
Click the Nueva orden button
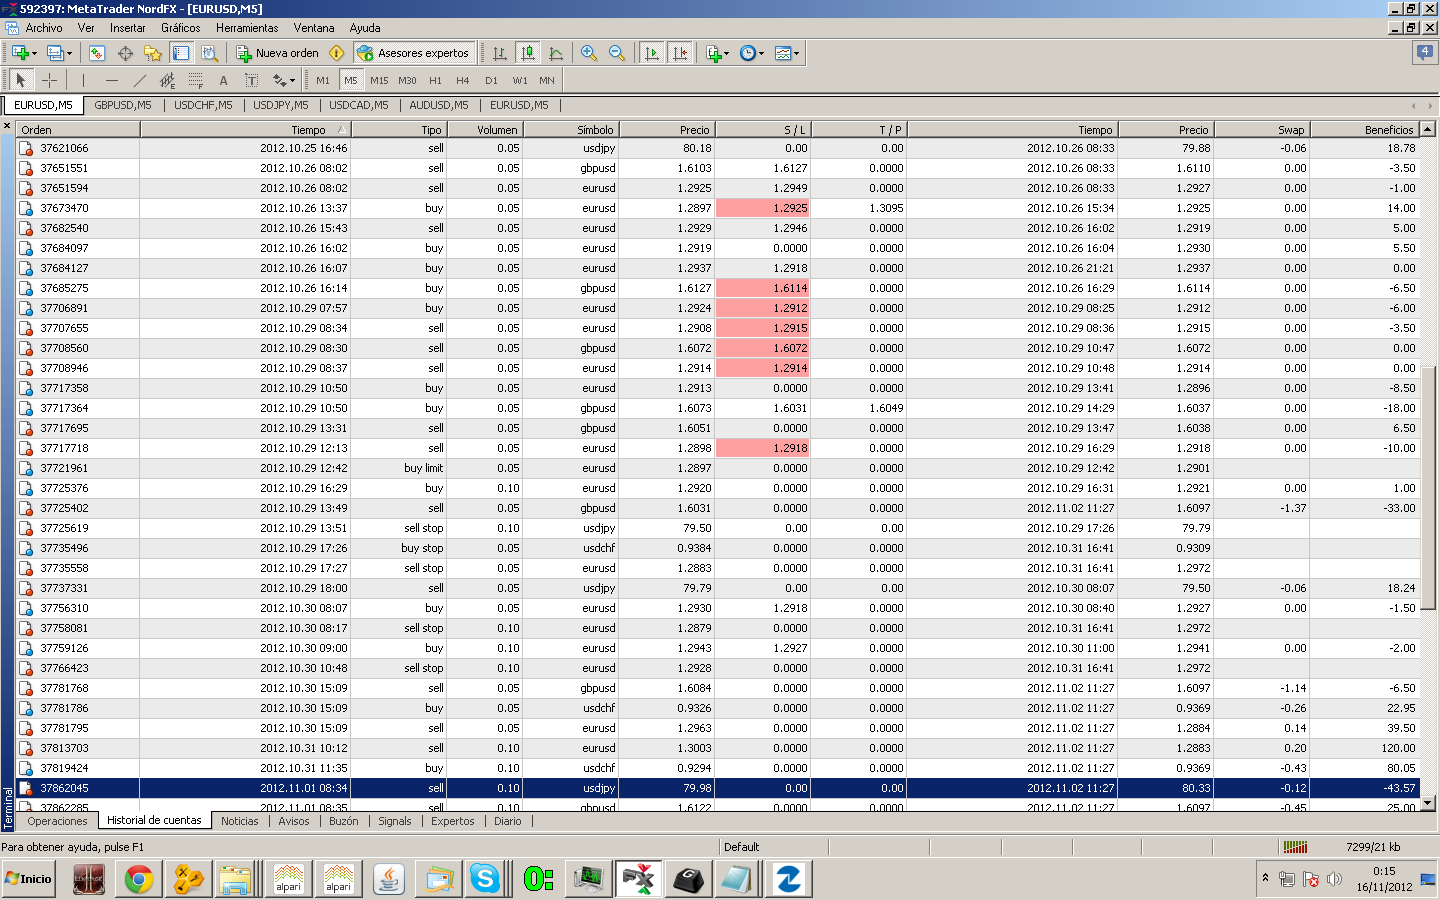(278, 53)
